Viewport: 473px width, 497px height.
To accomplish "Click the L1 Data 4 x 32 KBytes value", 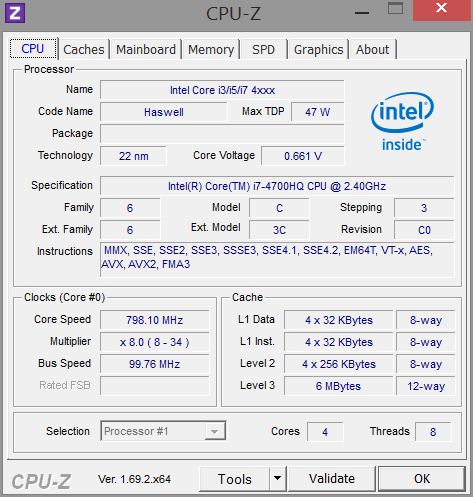I will 339,320.
